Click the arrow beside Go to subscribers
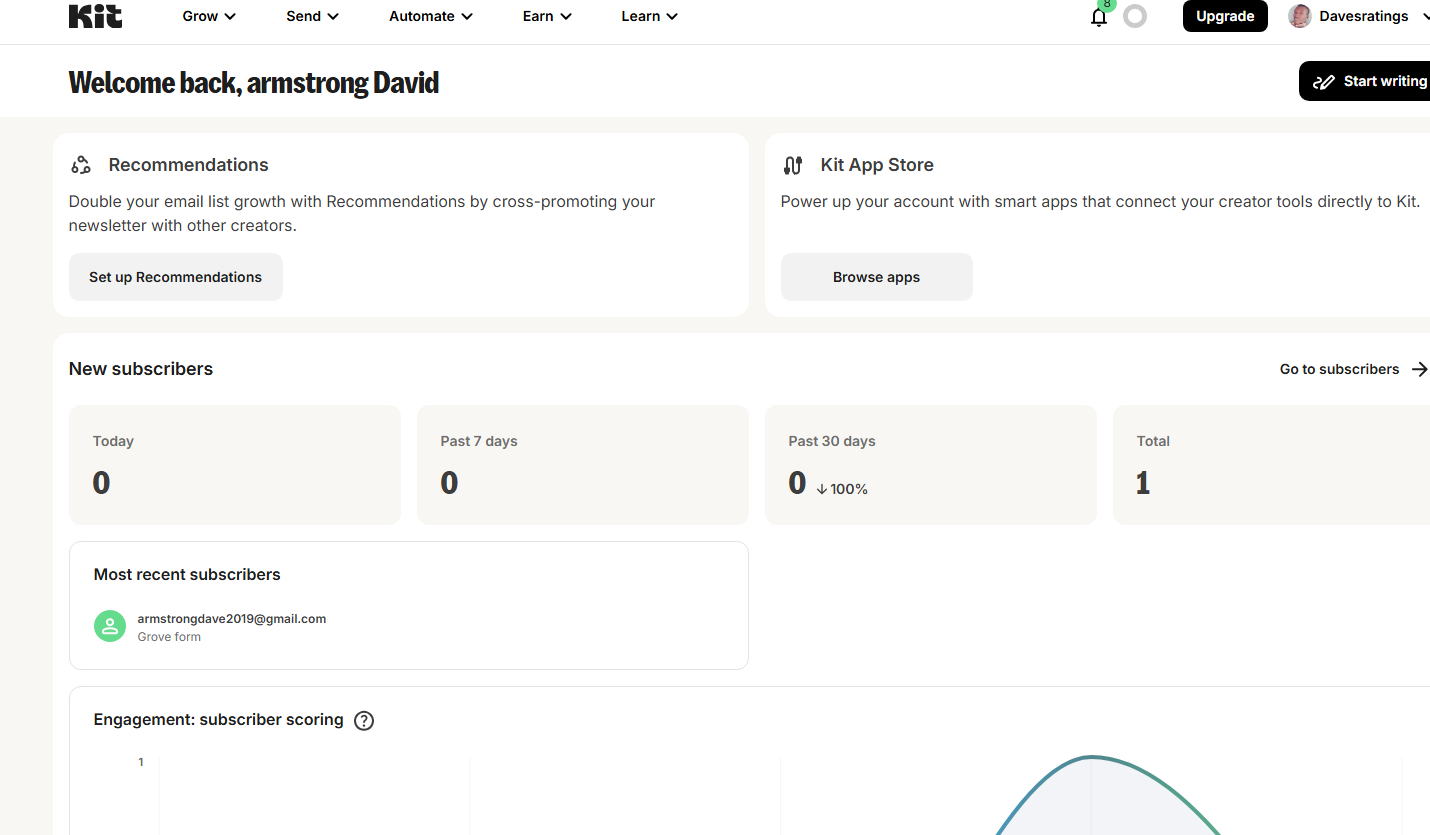1430x835 pixels. pos(1419,369)
